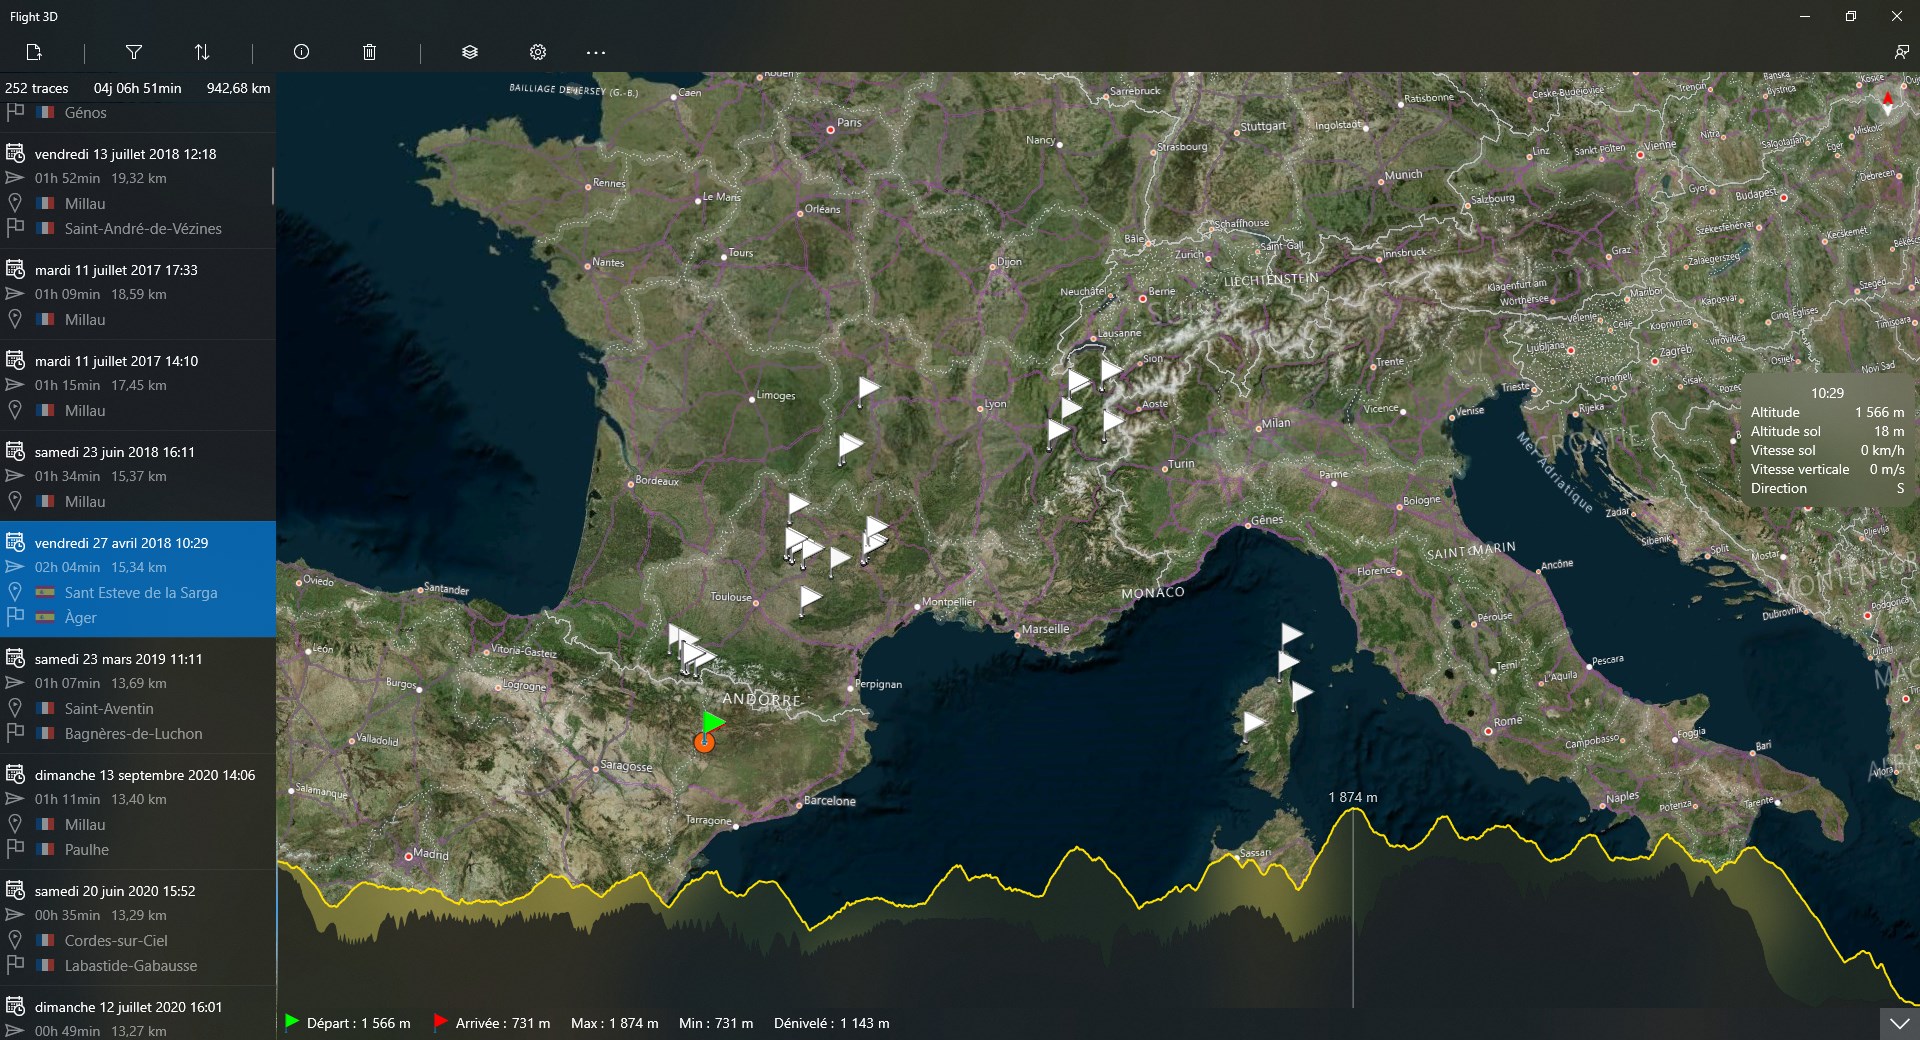Screen dimensions: 1920x1040
Task: Click the 'Min : 731 m' value
Action: click(716, 1023)
